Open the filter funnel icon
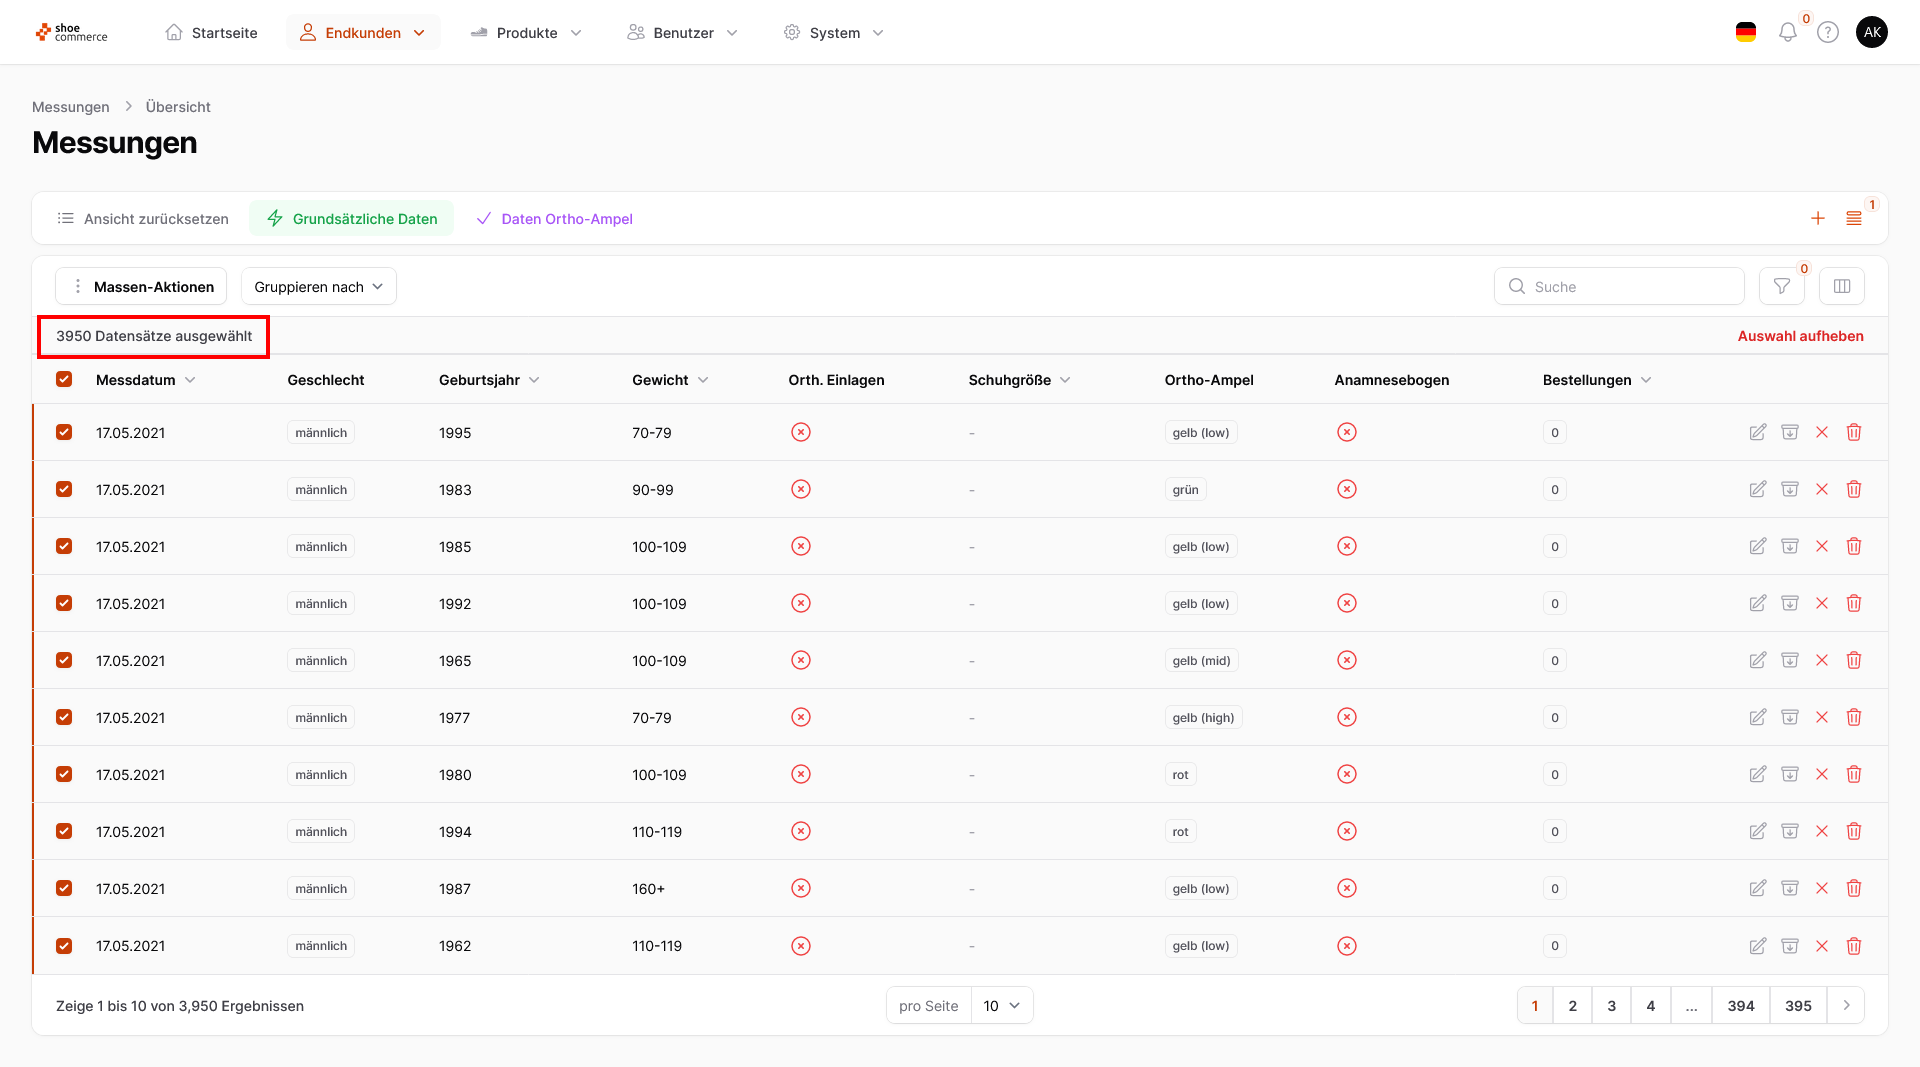Viewport: 1920px width, 1067px height. tap(1781, 287)
